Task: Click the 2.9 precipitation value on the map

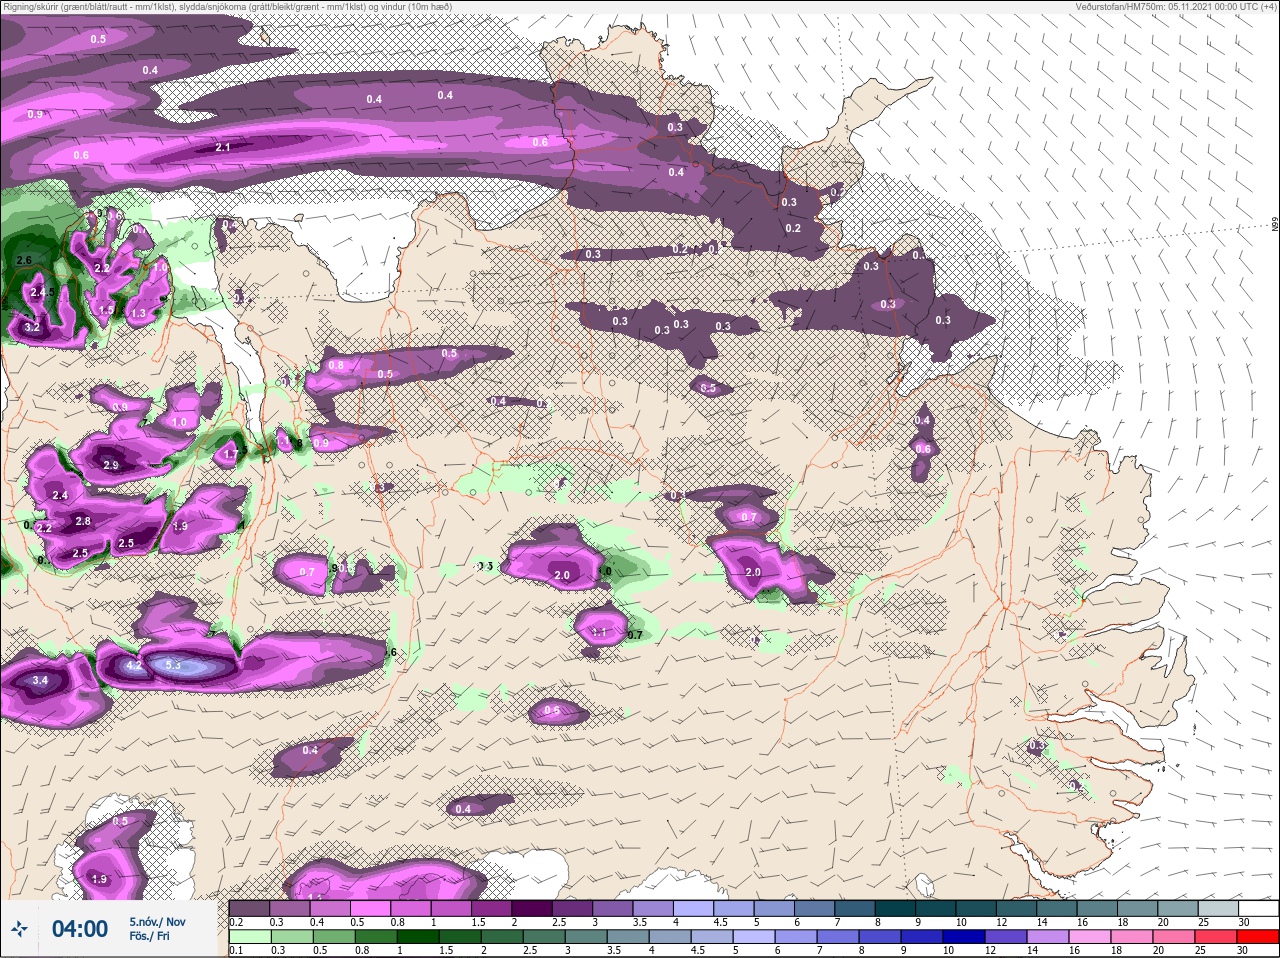Action: point(111,465)
